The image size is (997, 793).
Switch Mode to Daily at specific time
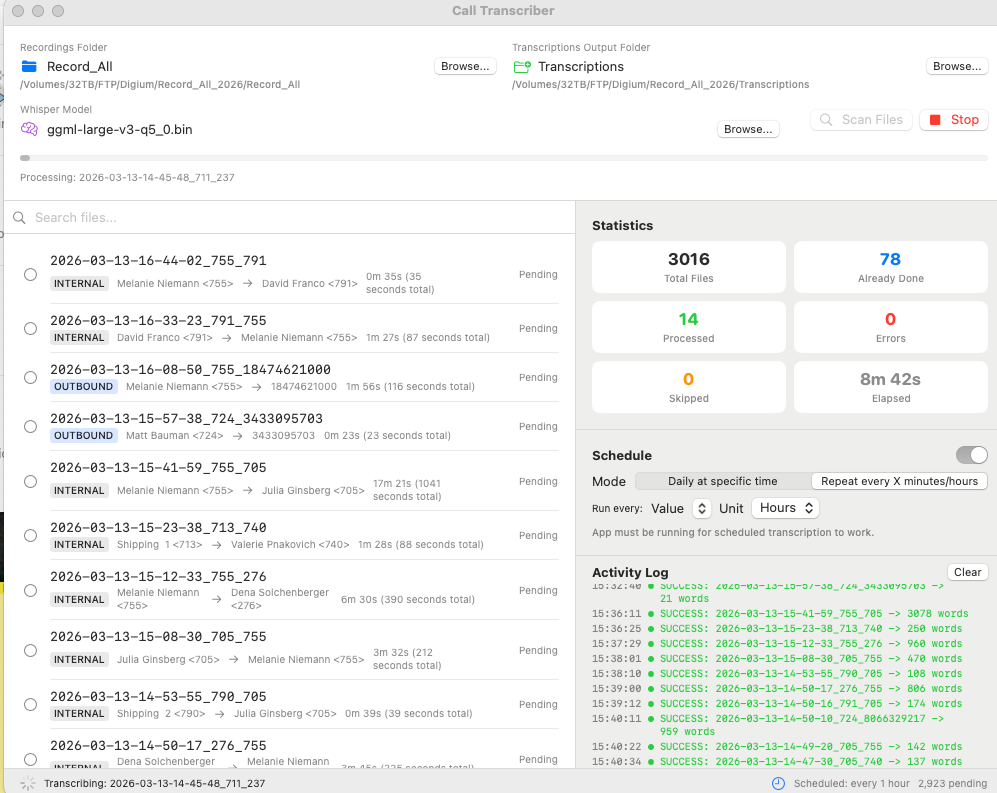pyautogui.click(x=722, y=481)
